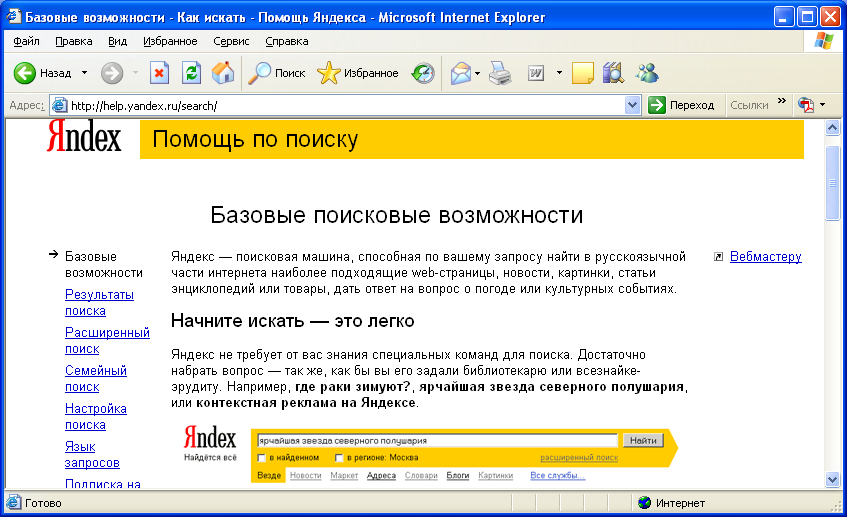The height and width of the screenshot is (517, 847).
Task: Select the Адреса tab in example
Action: [381, 475]
